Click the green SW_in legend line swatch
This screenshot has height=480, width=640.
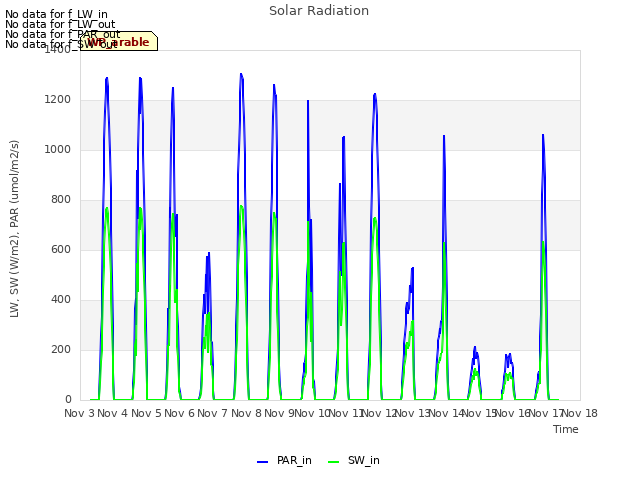pos(333,462)
